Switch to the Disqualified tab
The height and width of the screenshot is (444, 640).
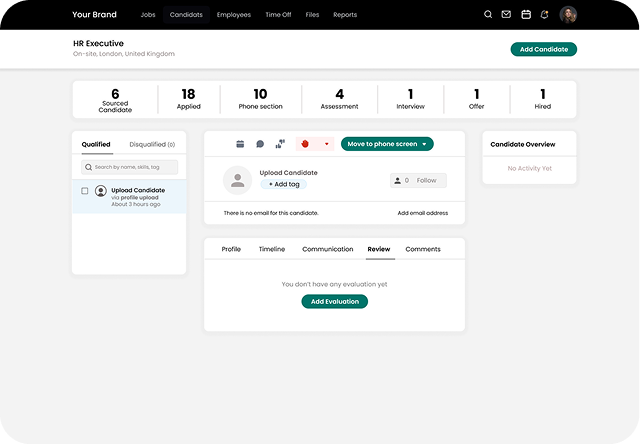[x=152, y=144]
